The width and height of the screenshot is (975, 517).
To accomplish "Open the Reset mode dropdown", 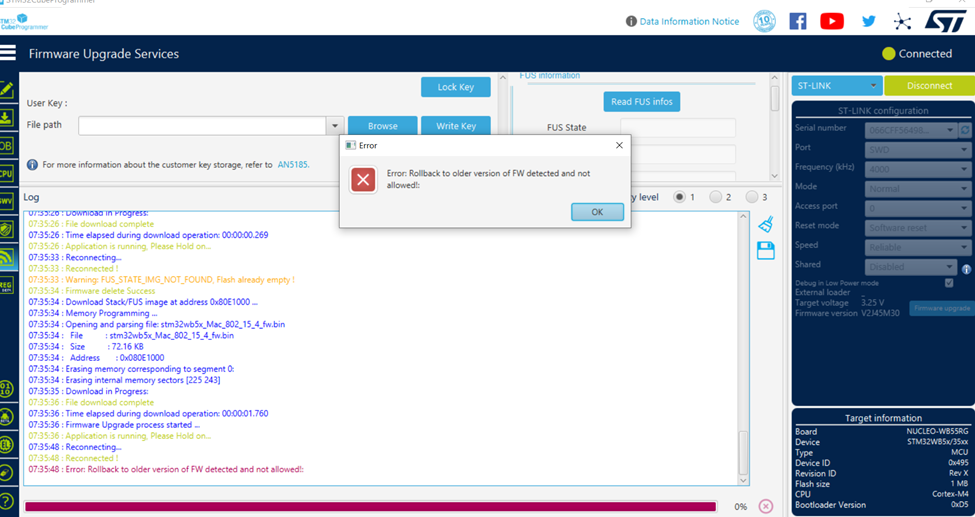I will pos(918,228).
